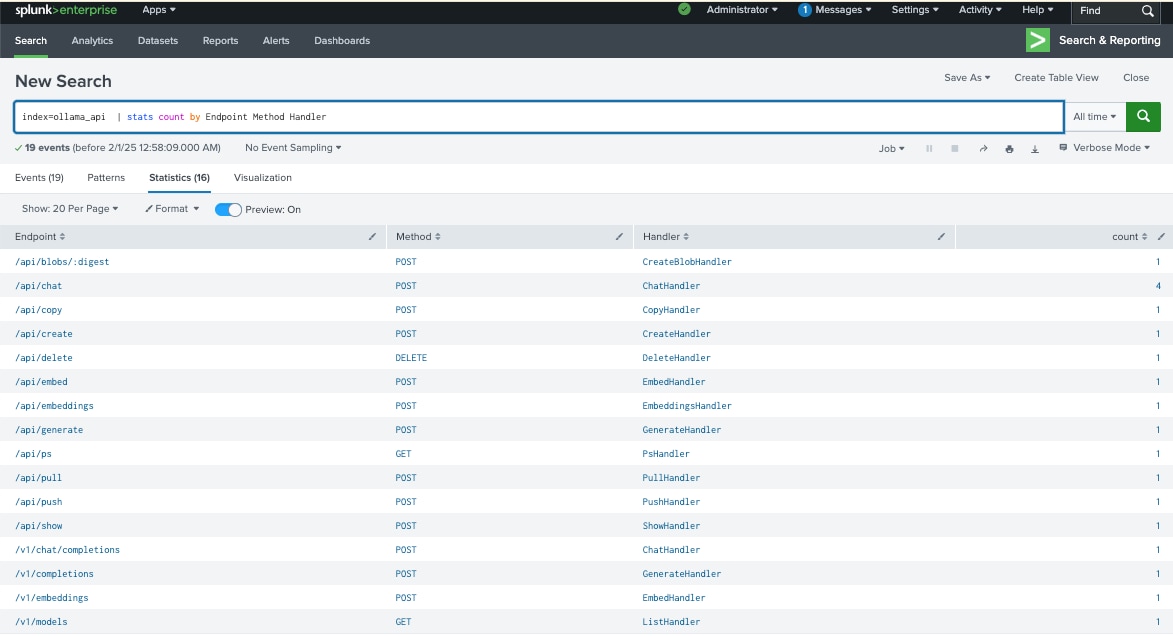This screenshot has height=636, width=1173.
Task: Pause the search job
Action: pos(929,149)
